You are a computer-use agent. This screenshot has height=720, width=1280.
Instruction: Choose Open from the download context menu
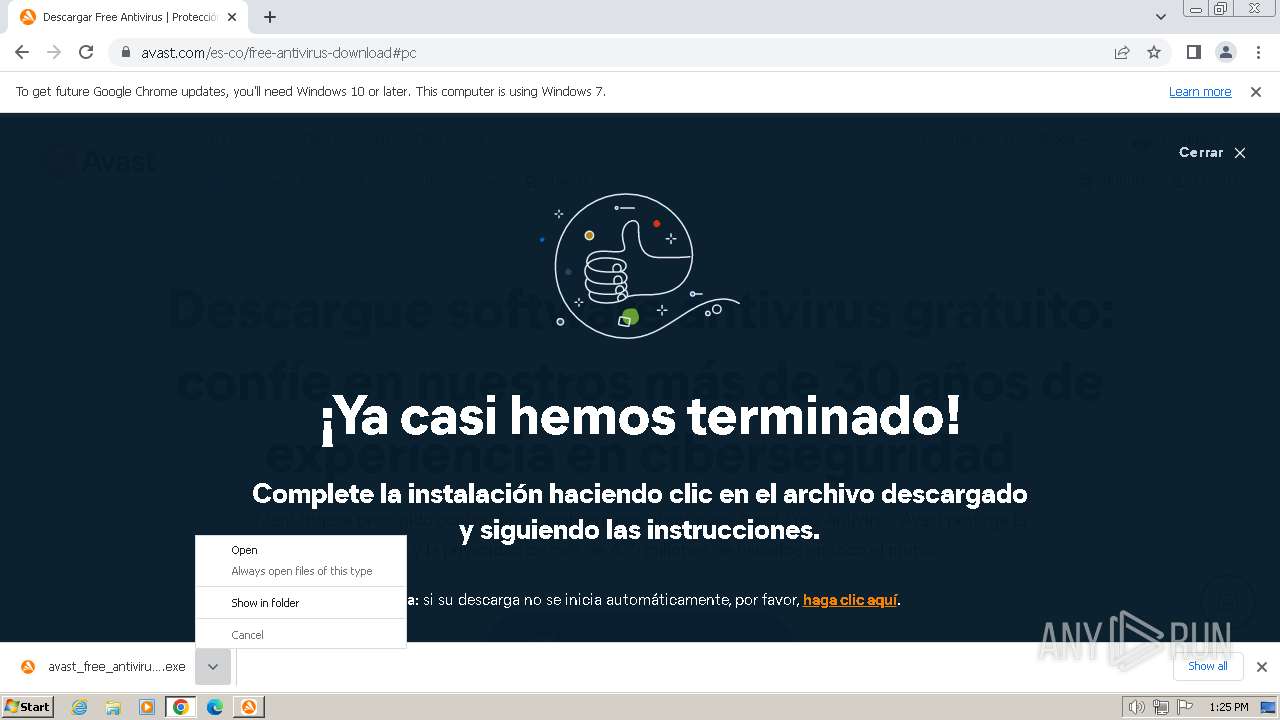[301, 550]
